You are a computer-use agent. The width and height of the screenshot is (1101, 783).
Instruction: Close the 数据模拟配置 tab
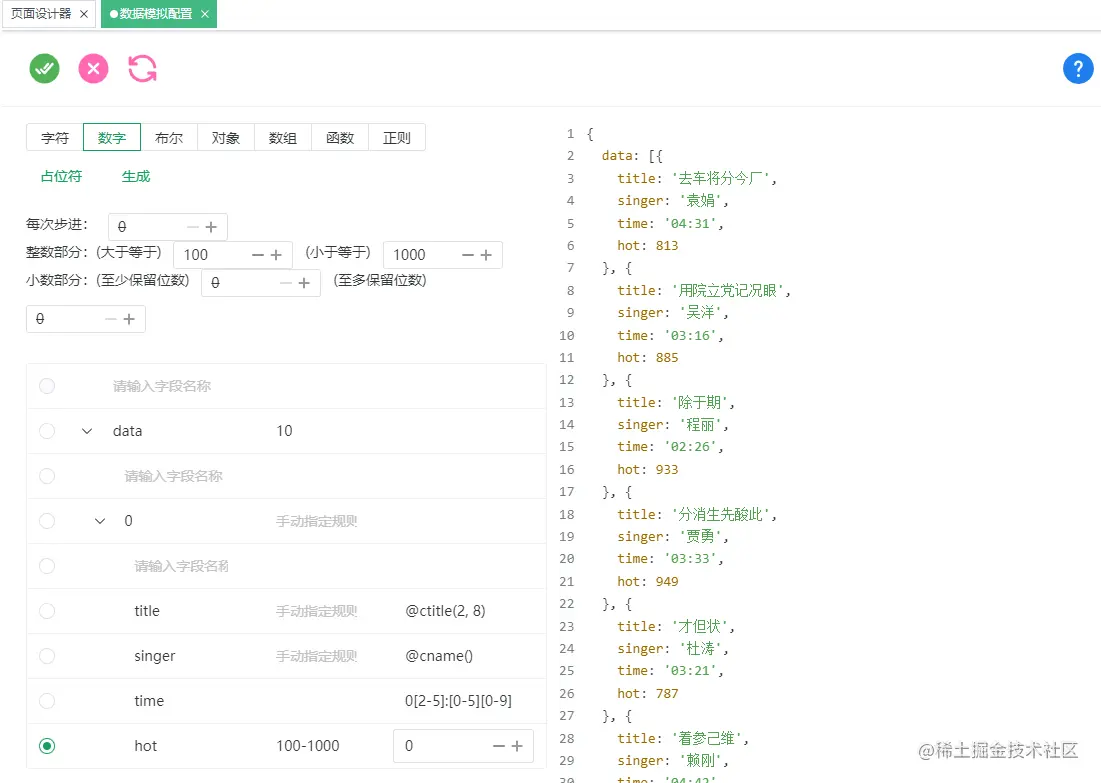(x=204, y=14)
